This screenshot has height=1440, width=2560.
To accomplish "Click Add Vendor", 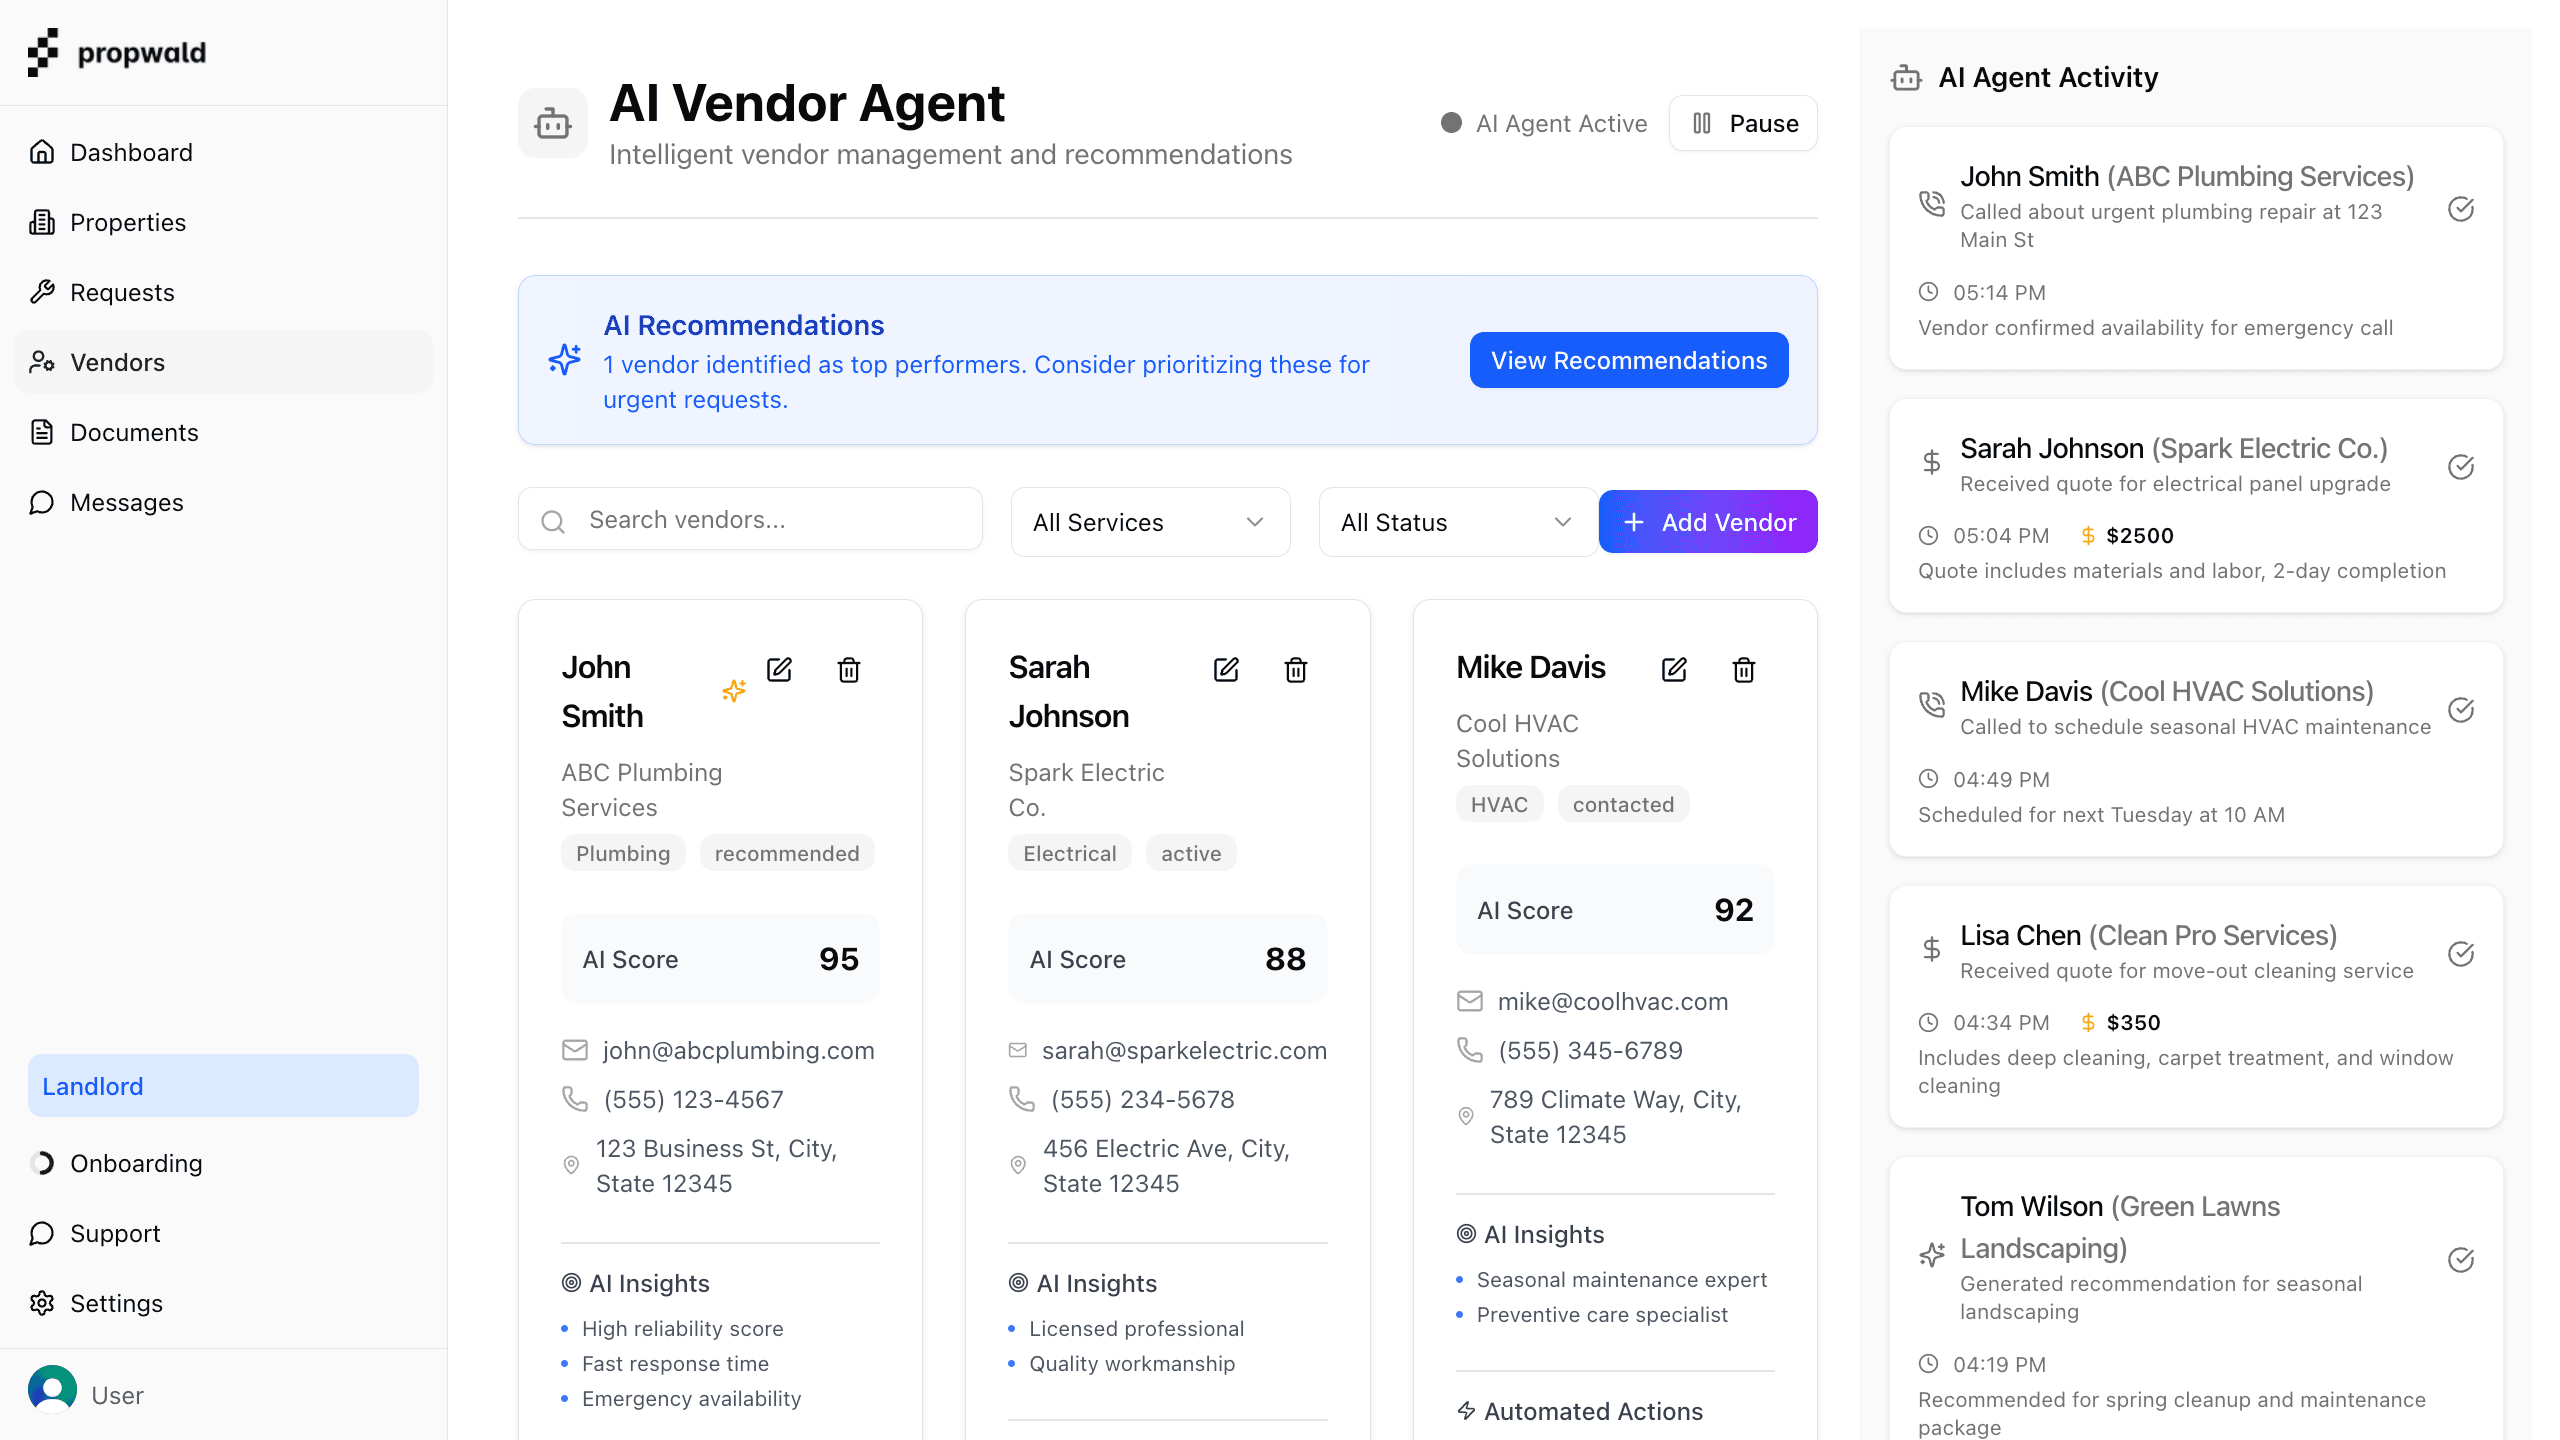I will [1707, 521].
